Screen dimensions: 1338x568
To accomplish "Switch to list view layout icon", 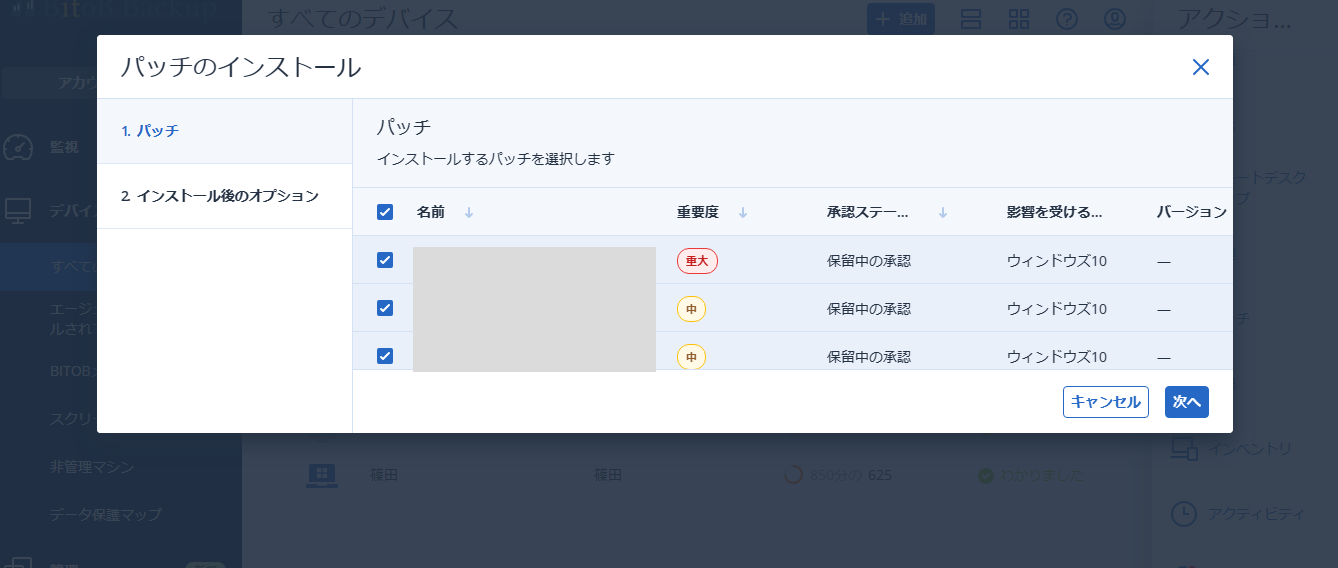I will pos(971,19).
